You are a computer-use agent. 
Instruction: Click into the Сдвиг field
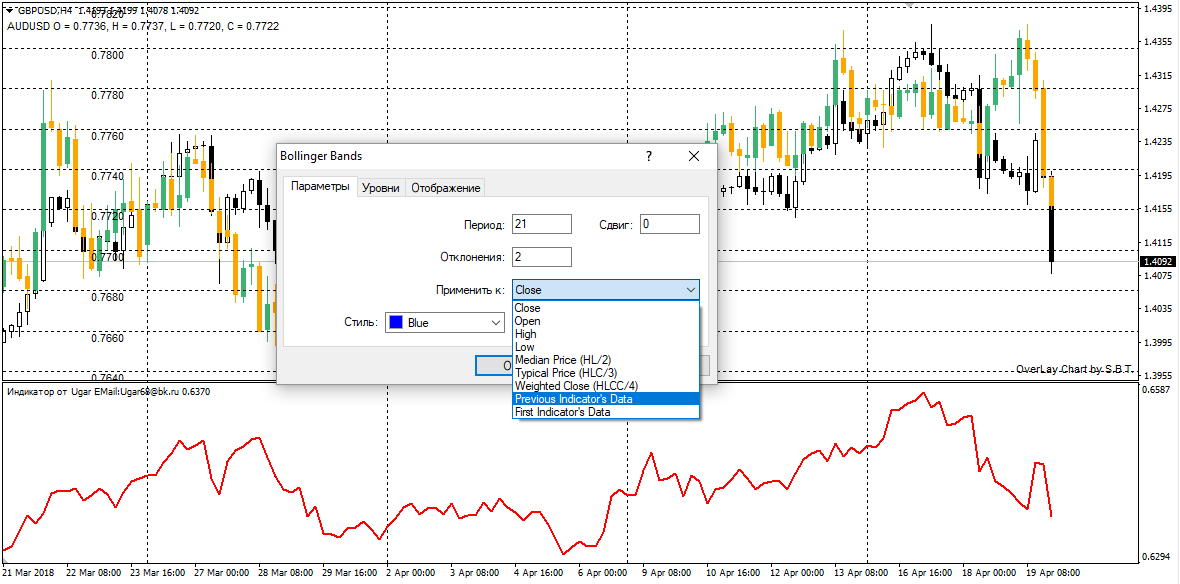click(x=670, y=224)
